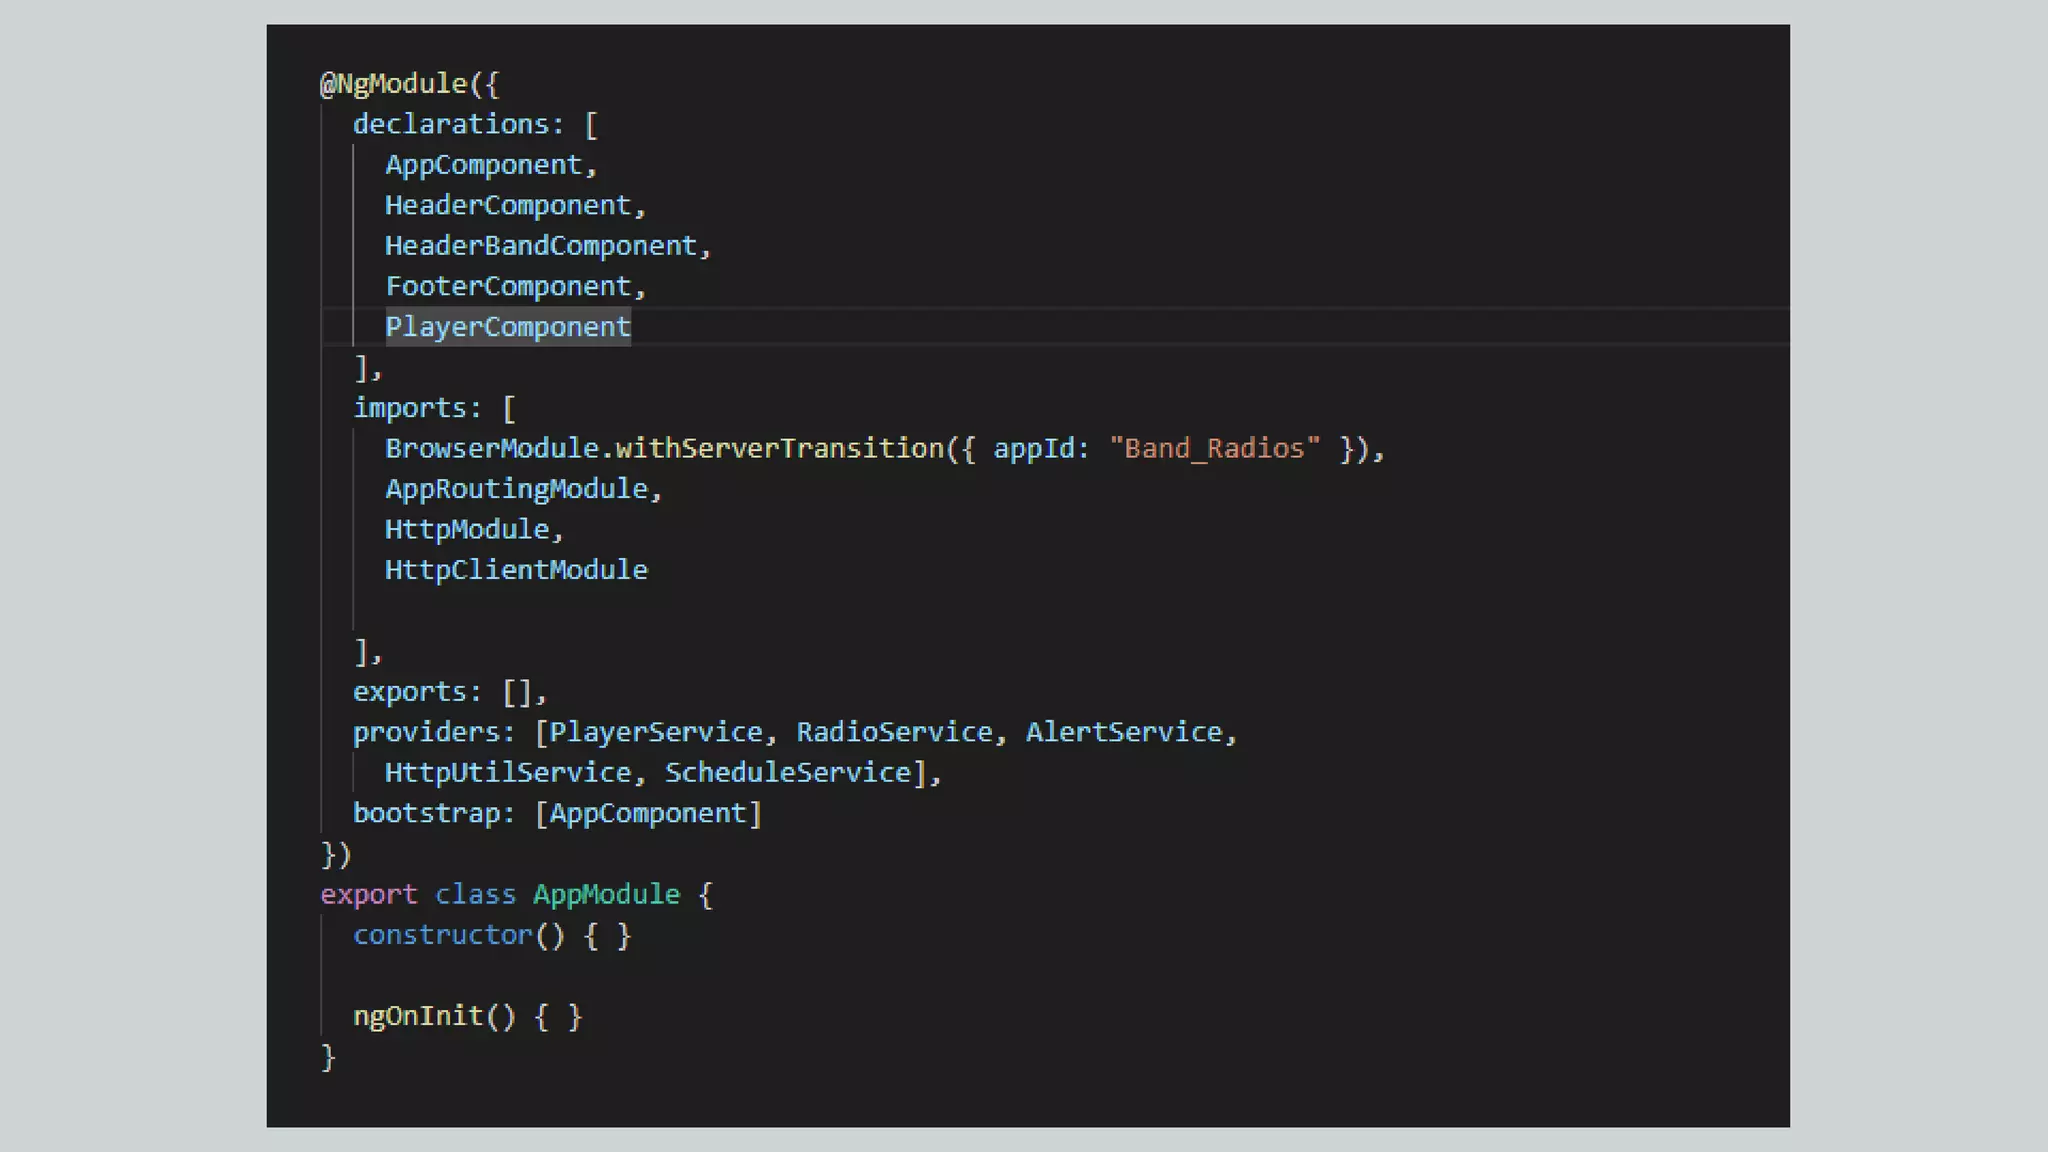2048x1152 pixels.
Task: Click the ngOnInit method name
Action: tap(418, 1017)
